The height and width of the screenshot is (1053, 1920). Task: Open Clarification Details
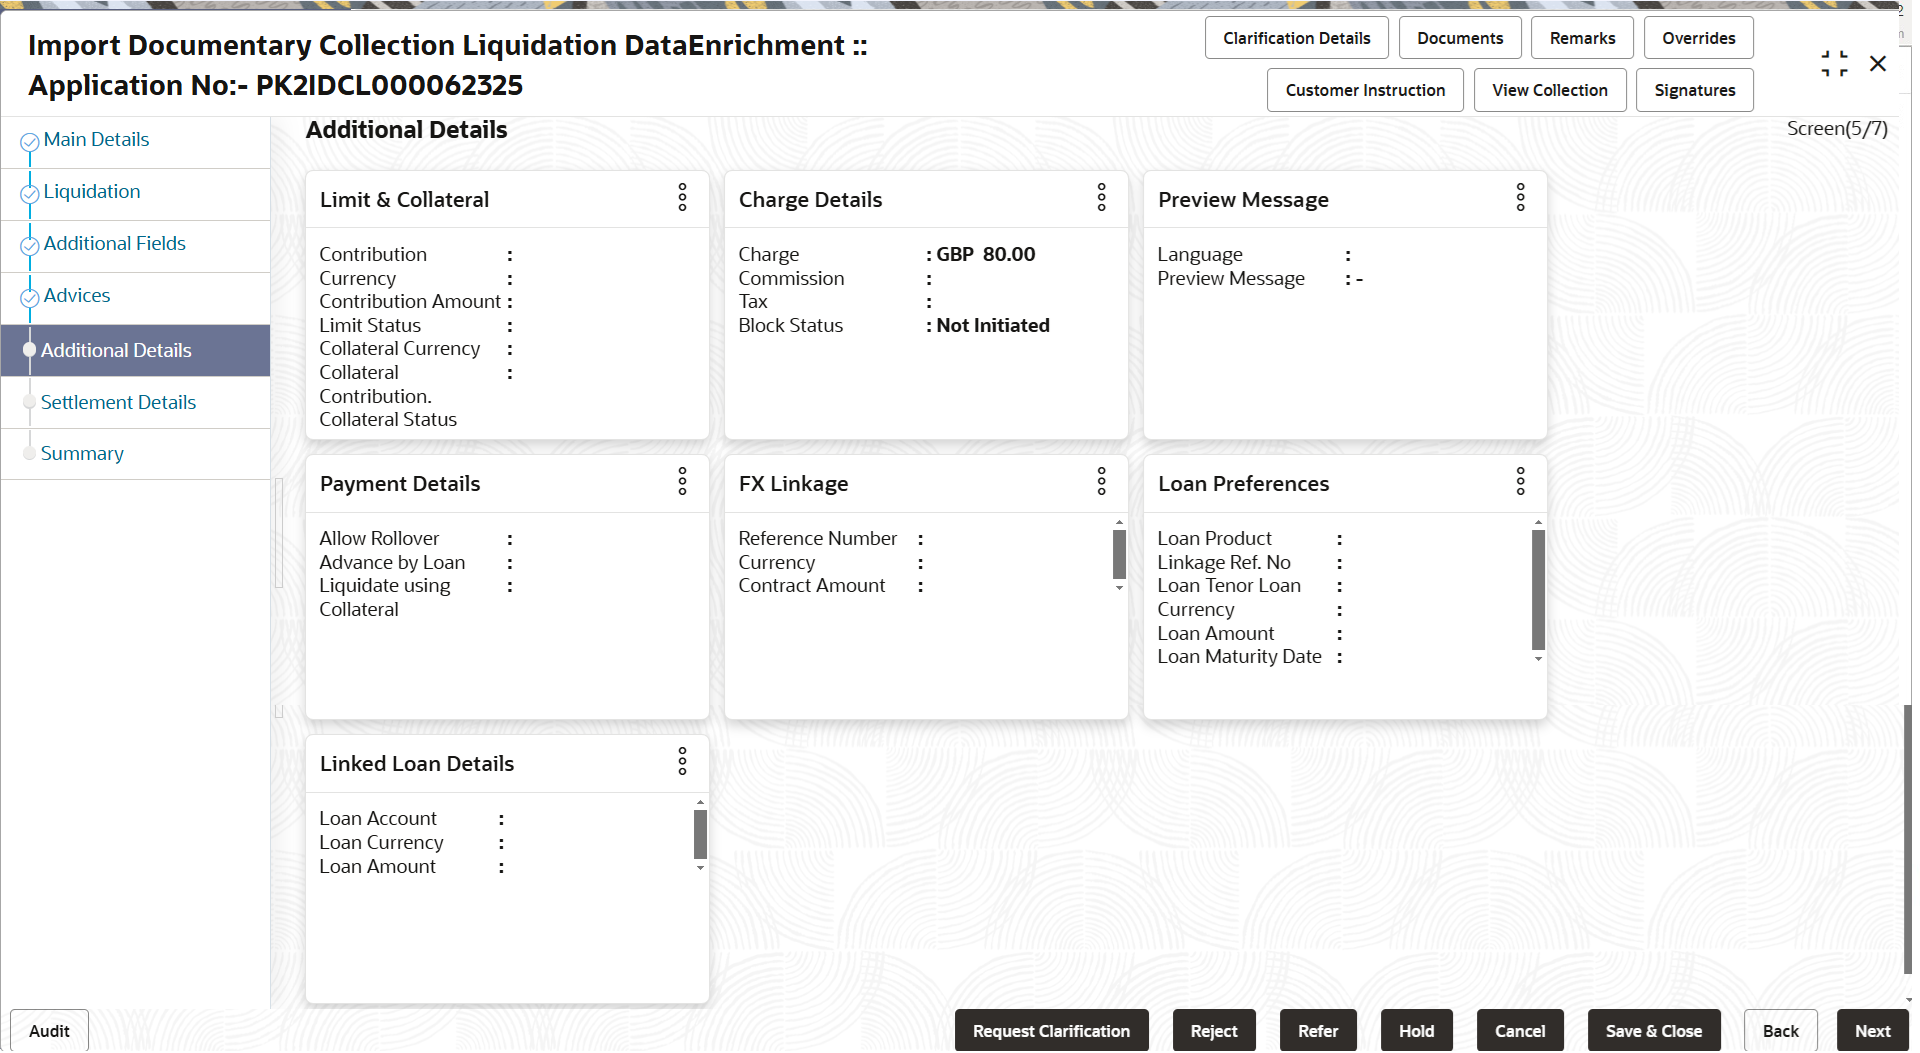click(1296, 38)
